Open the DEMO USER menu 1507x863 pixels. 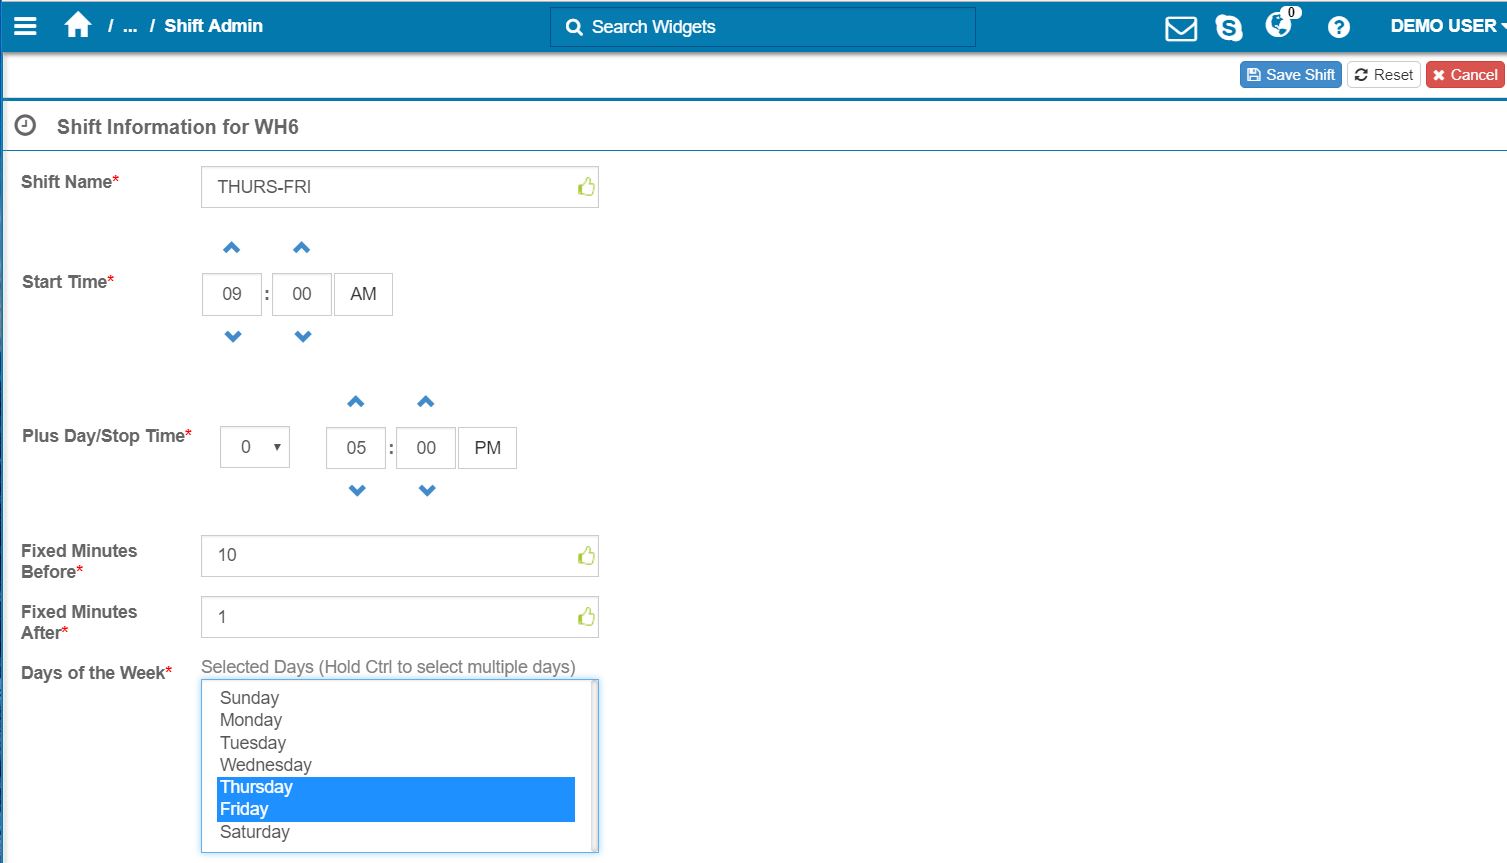1445,26
